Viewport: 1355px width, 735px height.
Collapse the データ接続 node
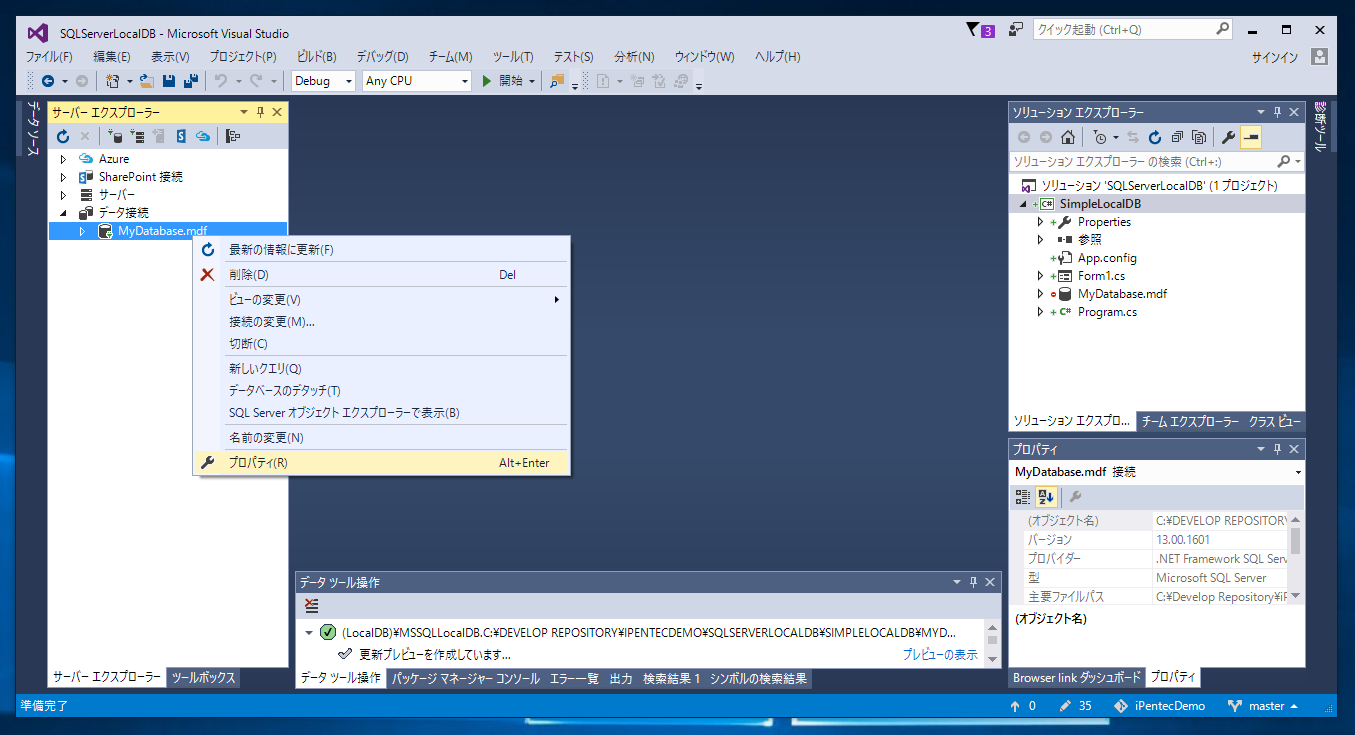[x=64, y=213]
